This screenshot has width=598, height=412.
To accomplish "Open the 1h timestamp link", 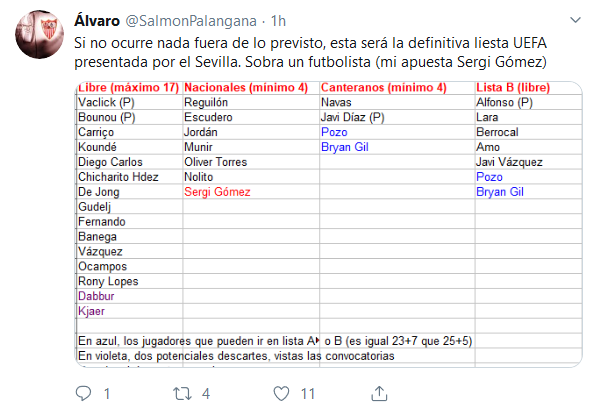I will pos(278,21).
